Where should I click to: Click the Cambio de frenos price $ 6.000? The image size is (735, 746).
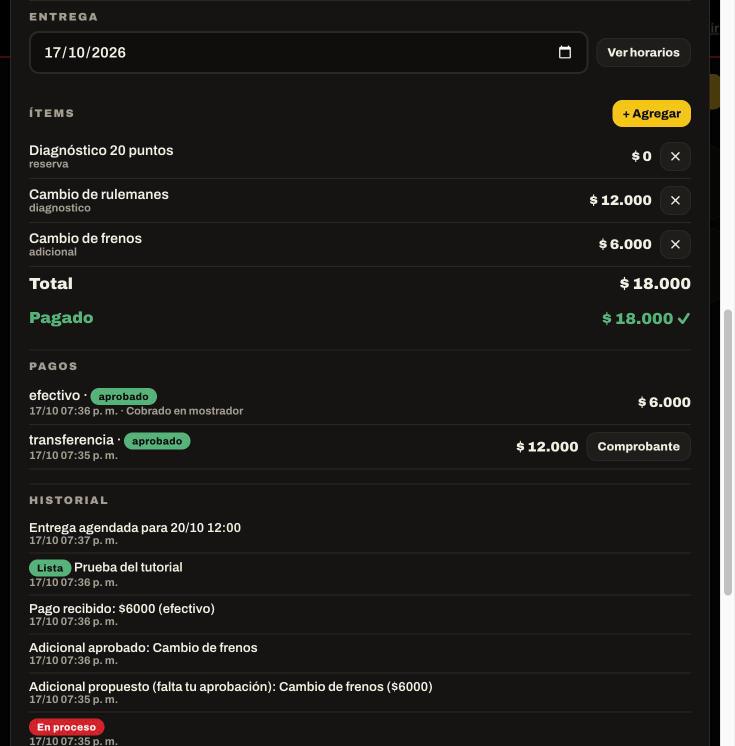(x=625, y=244)
